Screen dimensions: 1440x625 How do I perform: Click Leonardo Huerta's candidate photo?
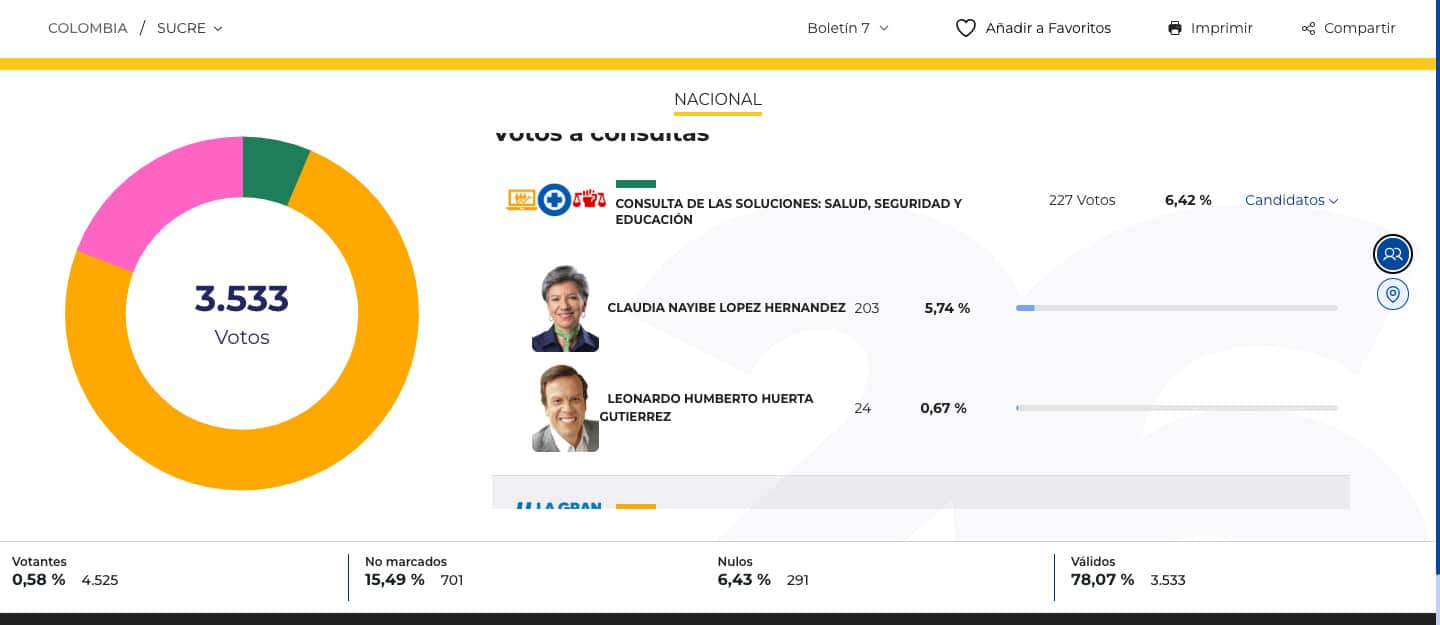[x=565, y=409]
